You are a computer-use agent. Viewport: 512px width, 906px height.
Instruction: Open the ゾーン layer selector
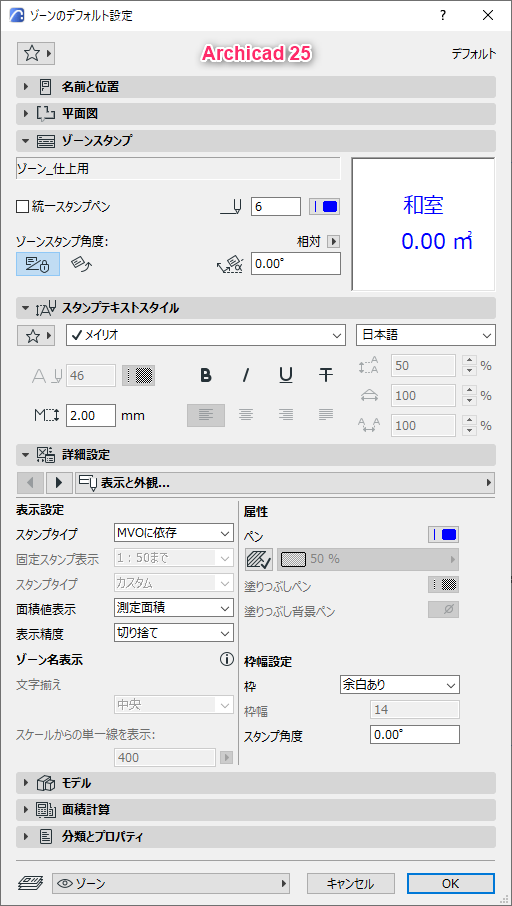pyautogui.click(x=170, y=883)
